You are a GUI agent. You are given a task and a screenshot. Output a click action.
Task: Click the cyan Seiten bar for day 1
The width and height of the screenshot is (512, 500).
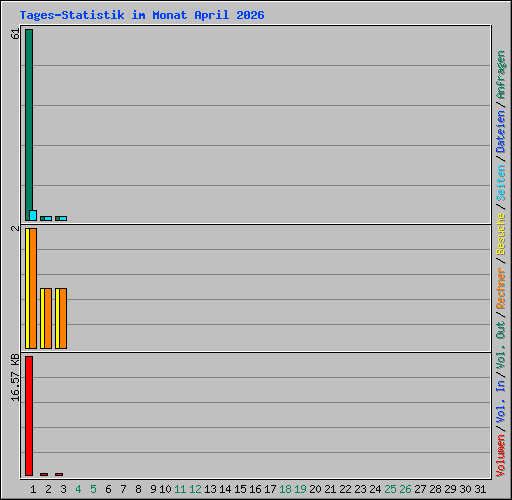click(x=33, y=215)
